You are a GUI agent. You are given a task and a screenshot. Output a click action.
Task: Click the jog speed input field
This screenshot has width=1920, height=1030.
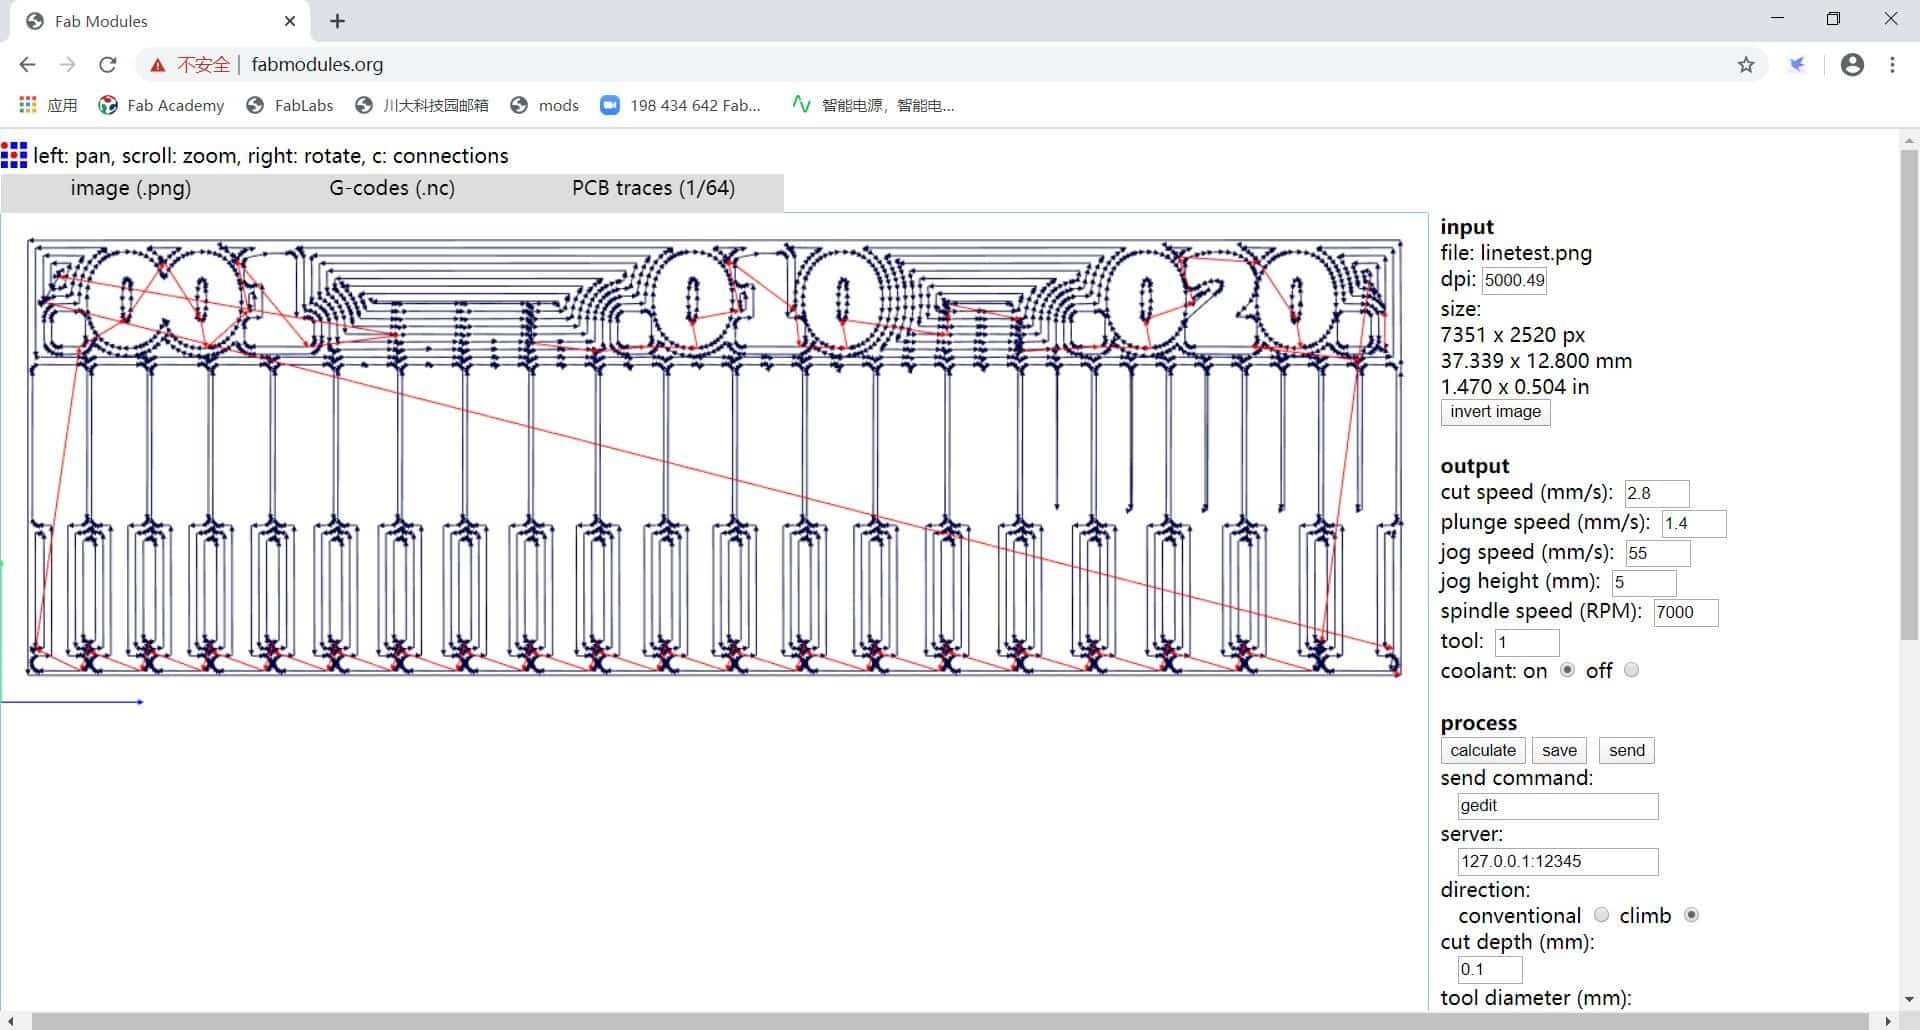[x=1658, y=554]
